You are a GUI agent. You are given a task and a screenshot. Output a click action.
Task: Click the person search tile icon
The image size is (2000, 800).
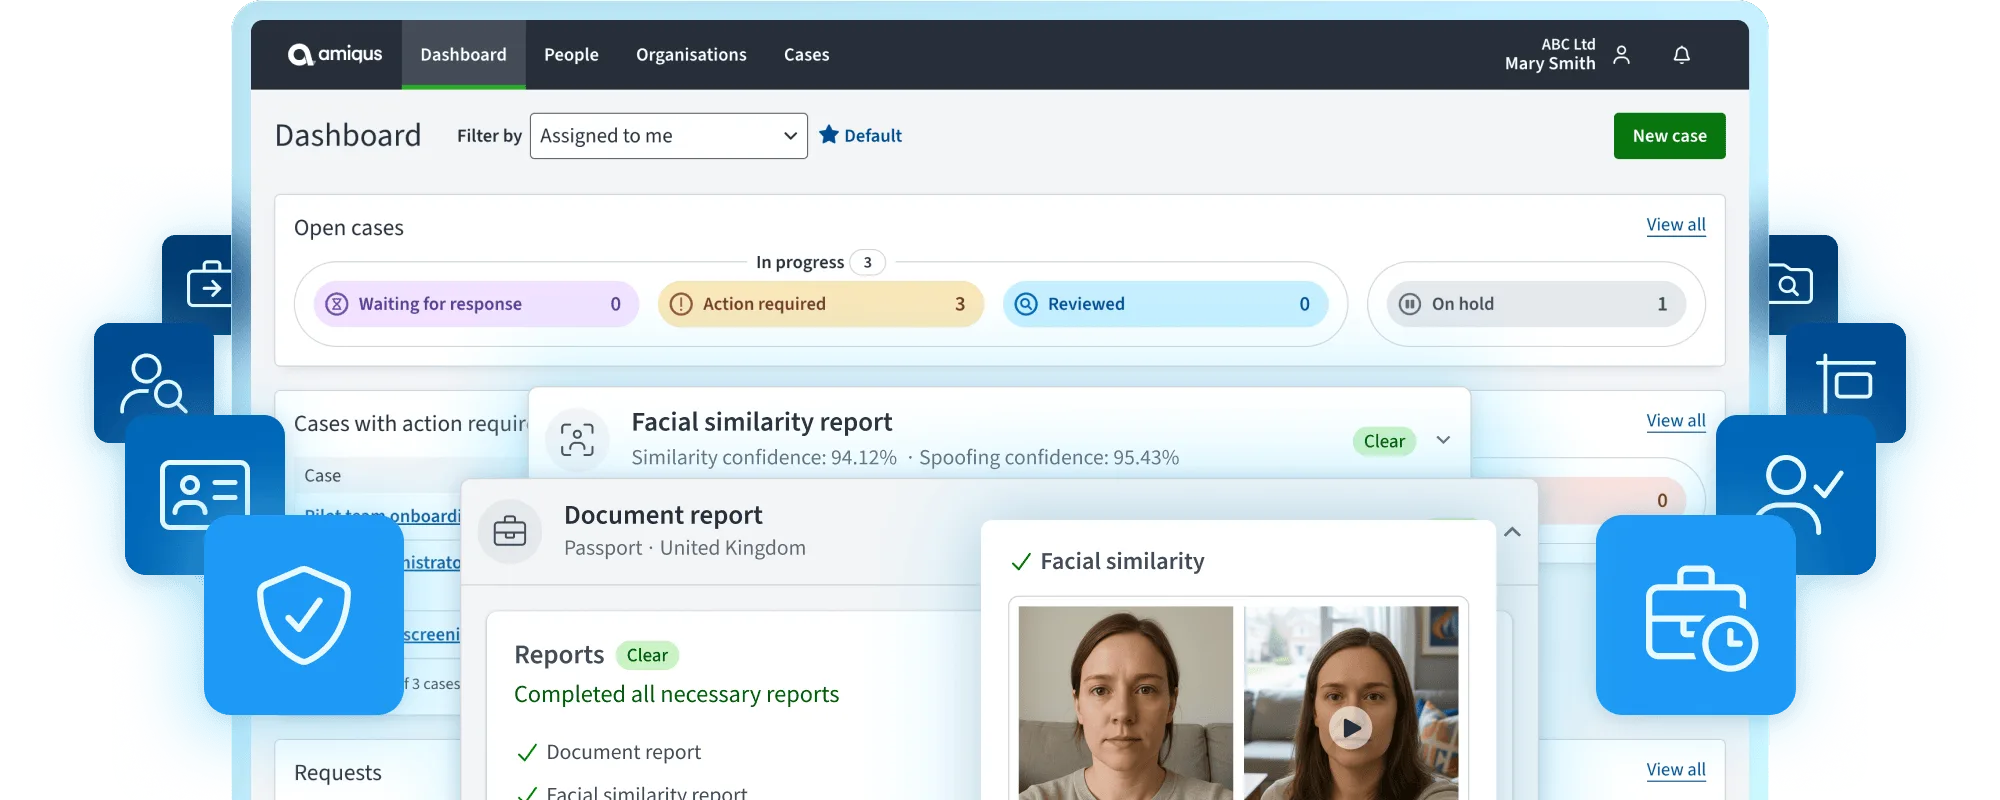pos(154,383)
